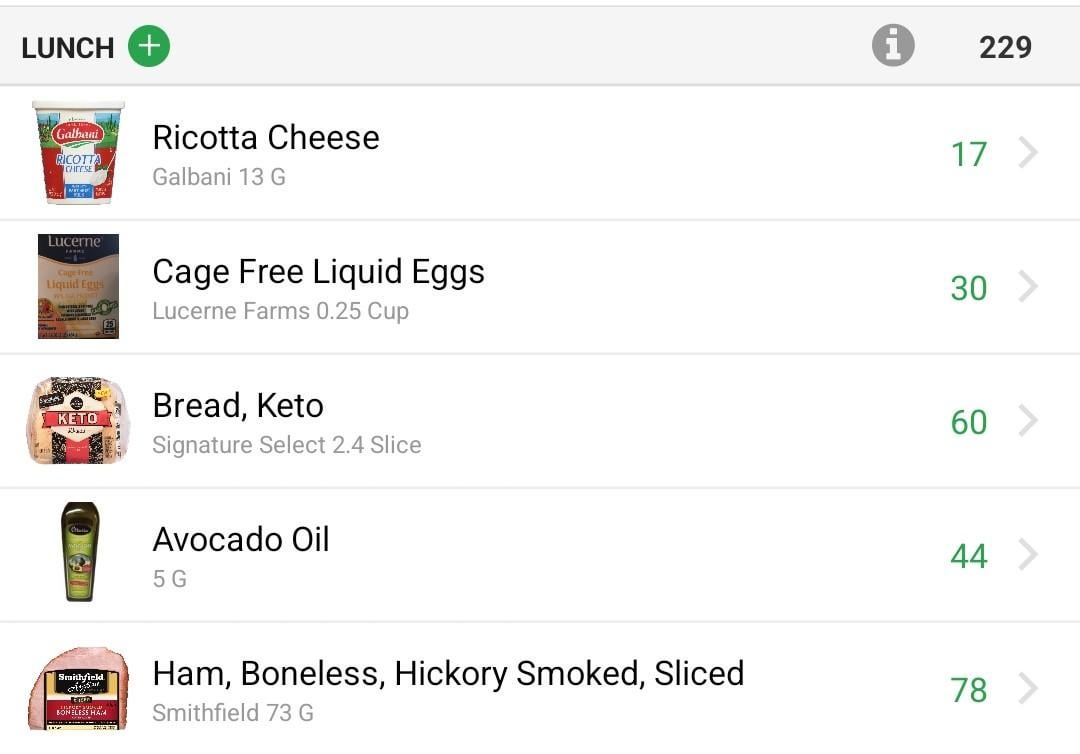
Task: Expand Ricotta Cheese details chevron
Action: [x=1028, y=152]
